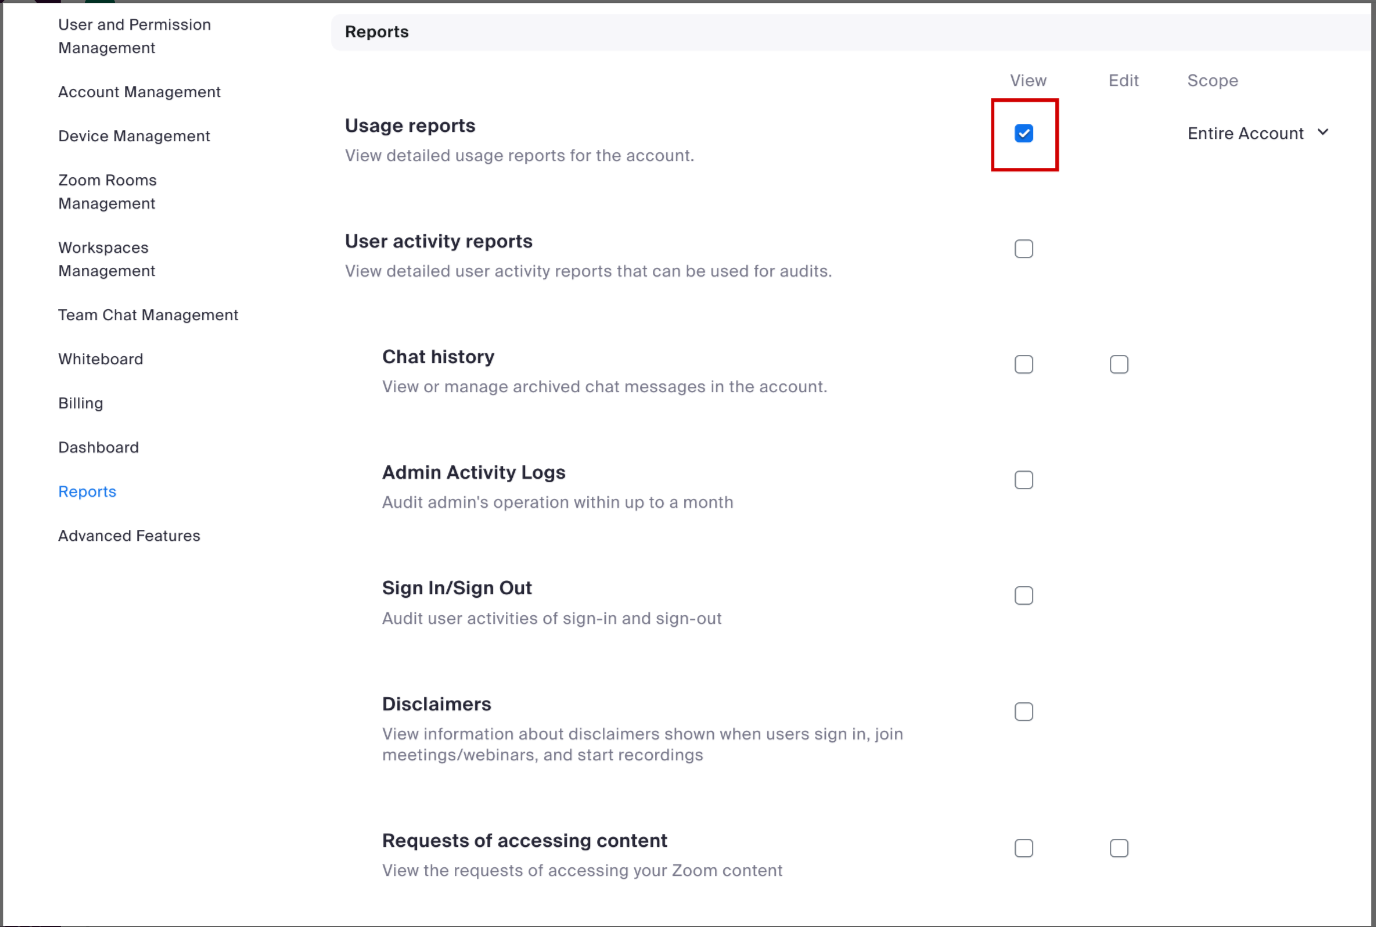1376x927 pixels.
Task: Click the chevron next to Entire Account
Action: tap(1323, 133)
